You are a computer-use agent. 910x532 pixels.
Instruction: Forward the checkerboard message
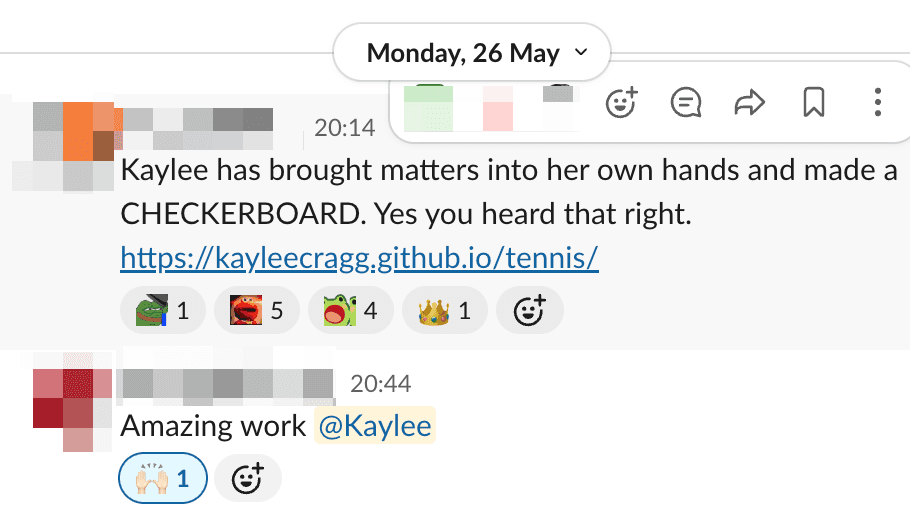(x=749, y=102)
